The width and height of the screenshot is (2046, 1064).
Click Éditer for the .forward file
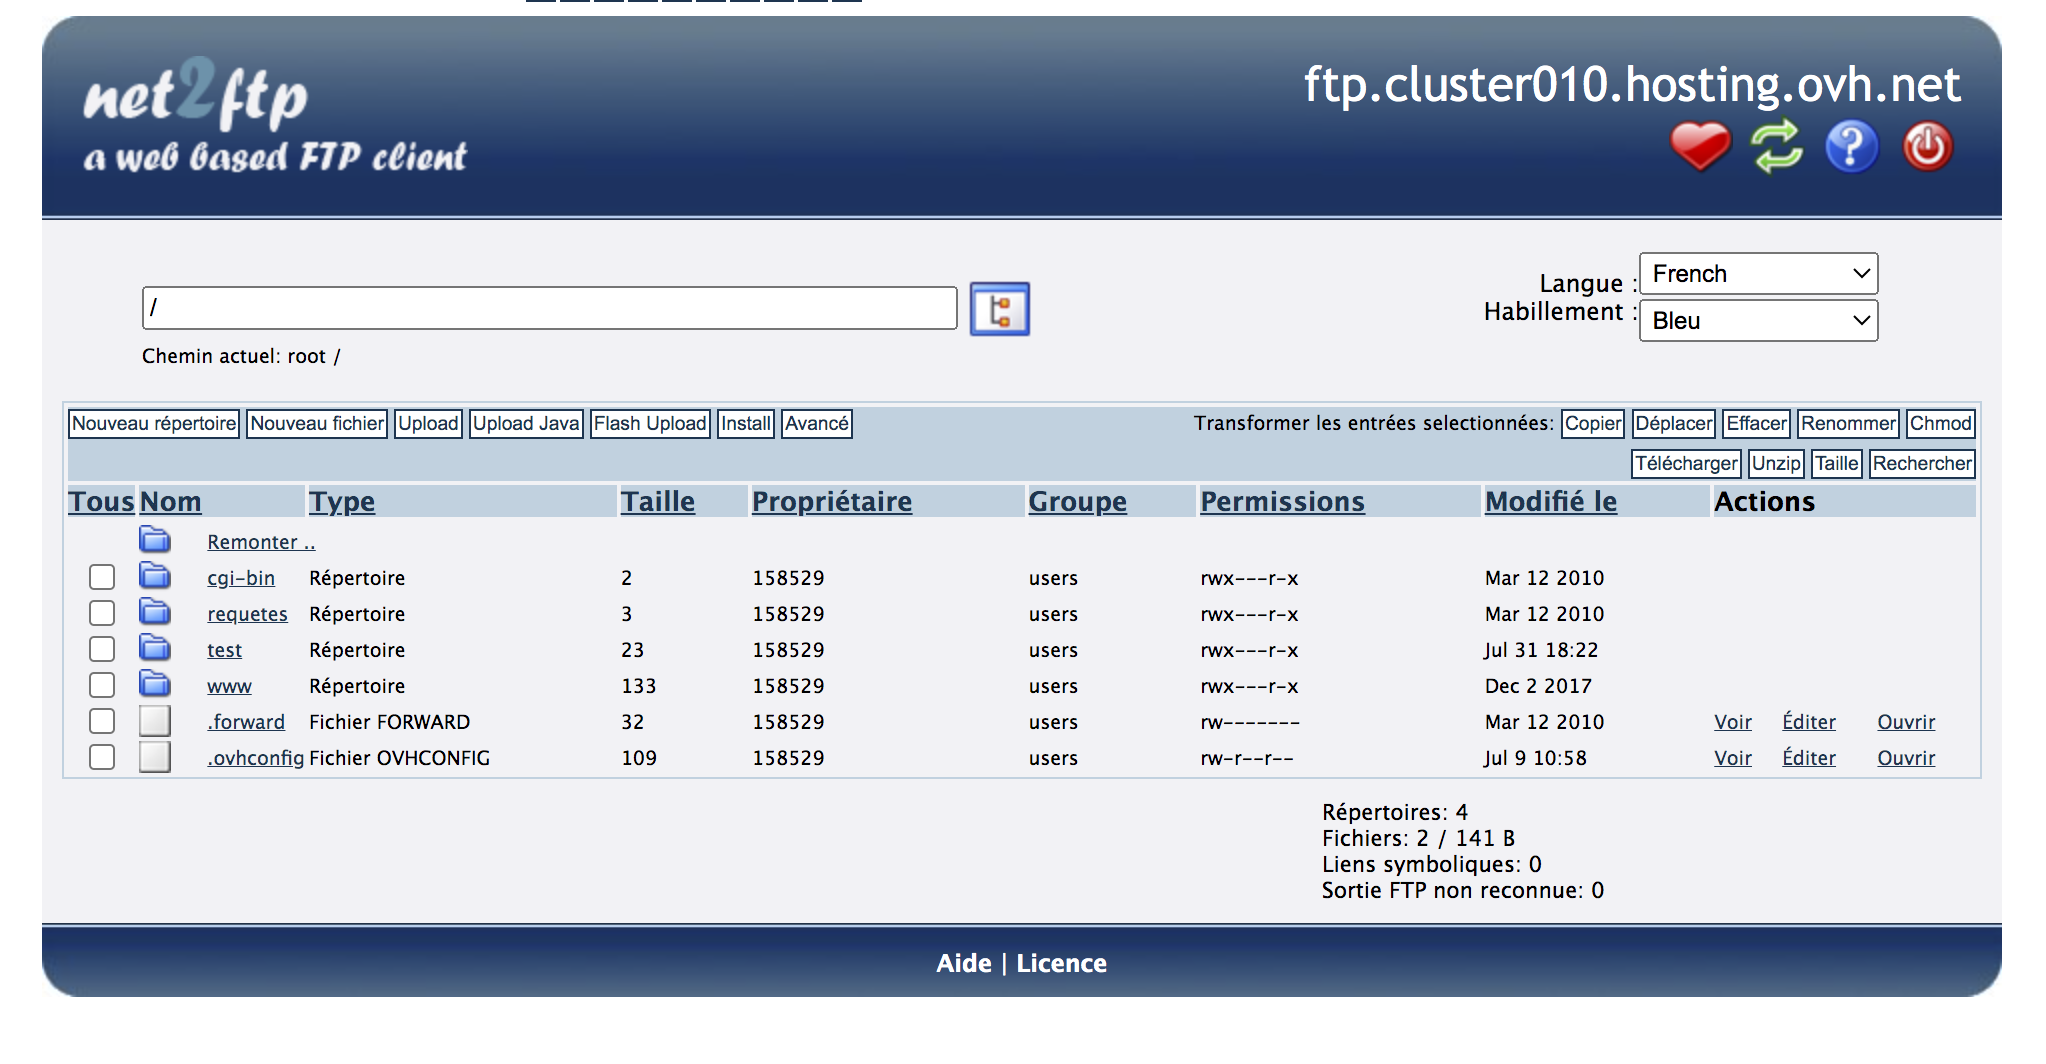pyautogui.click(x=1808, y=722)
